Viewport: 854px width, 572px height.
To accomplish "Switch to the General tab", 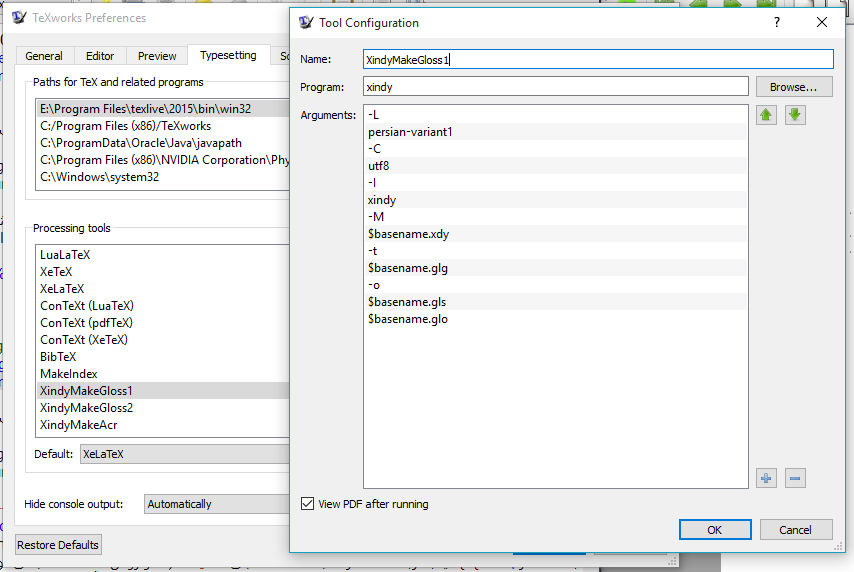I will pyautogui.click(x=44, y=56).
